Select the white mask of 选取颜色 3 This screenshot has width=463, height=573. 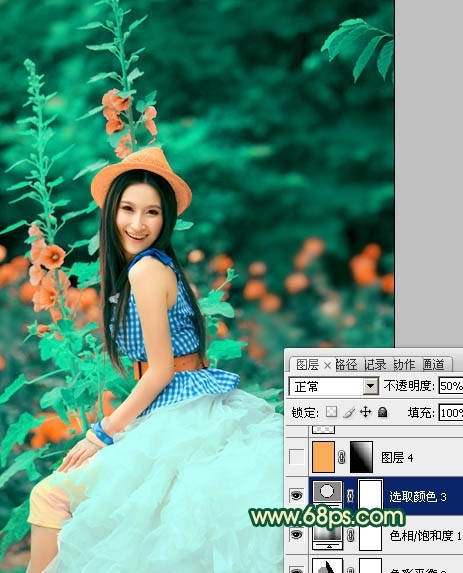click(370, 495)
